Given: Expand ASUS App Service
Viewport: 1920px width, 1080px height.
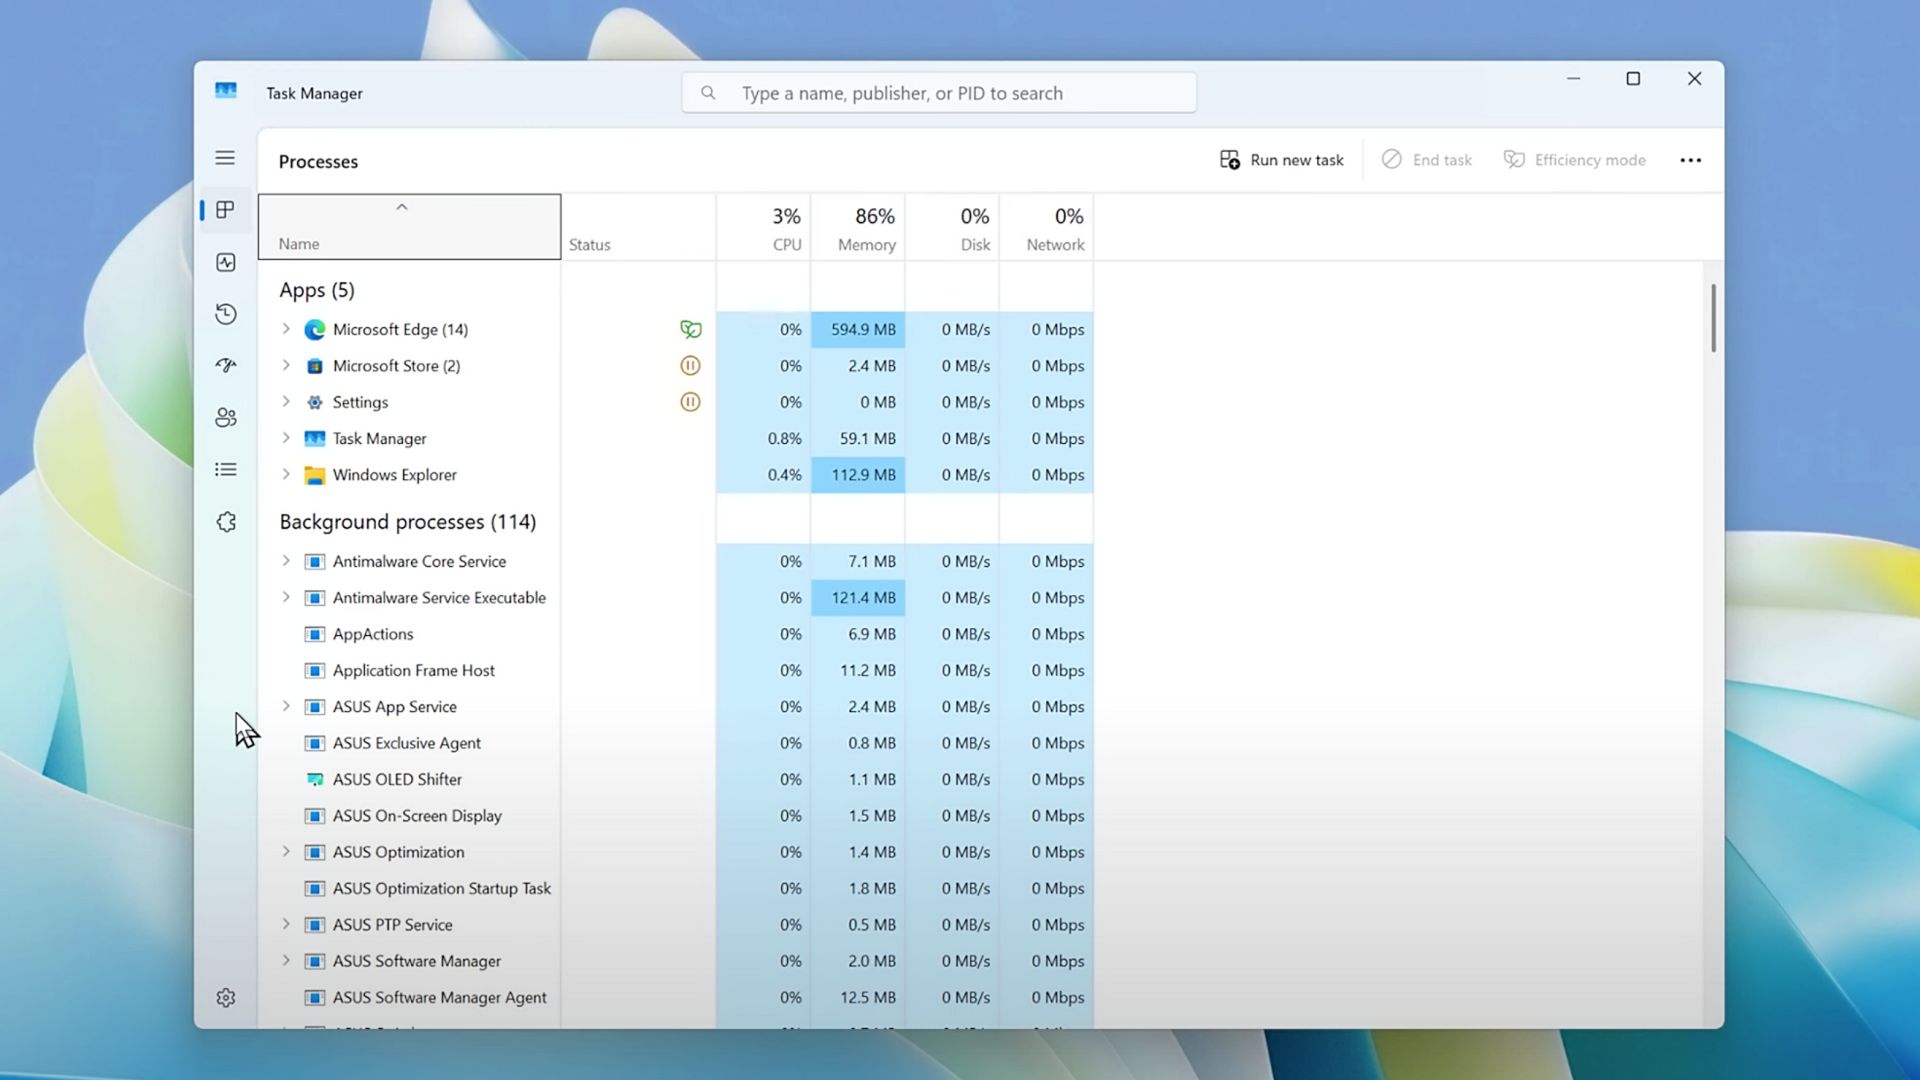Looking at the screenshot, I should [286, 707].
